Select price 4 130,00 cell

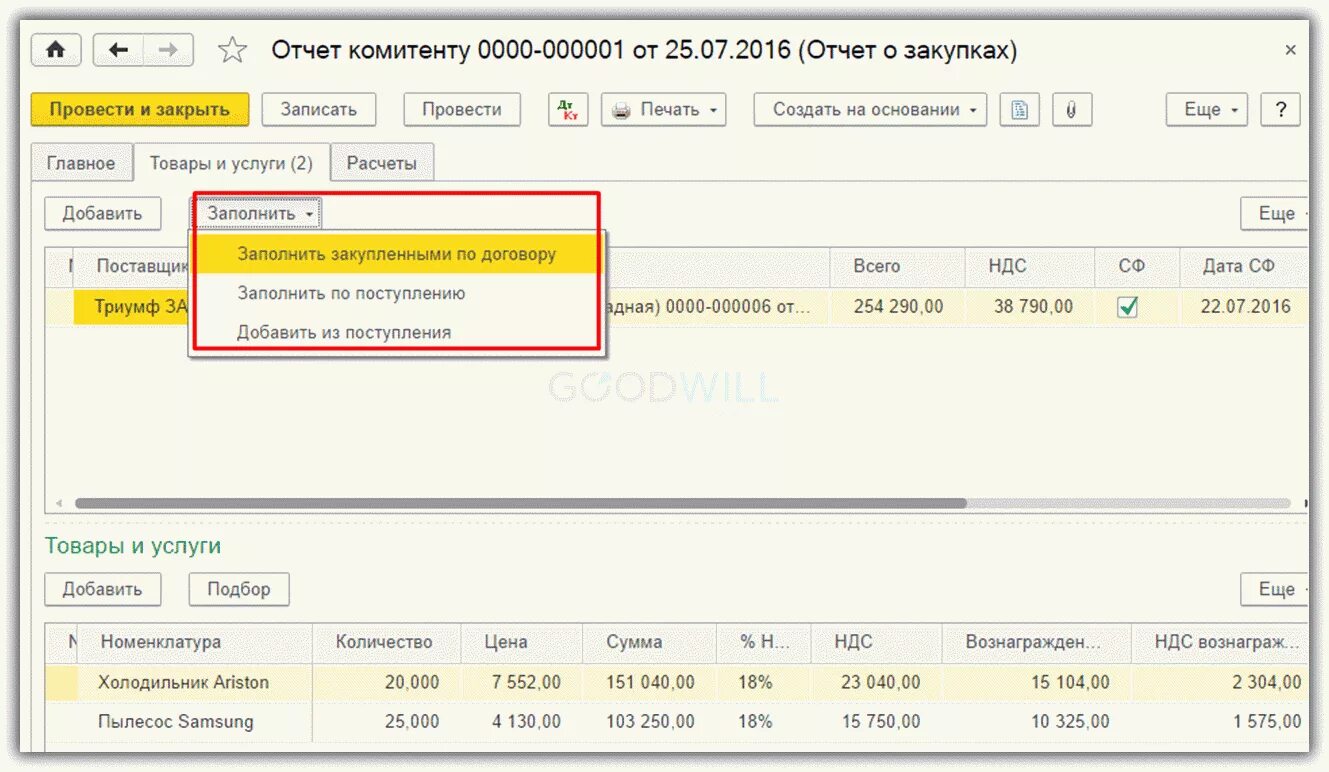(521, 721)
